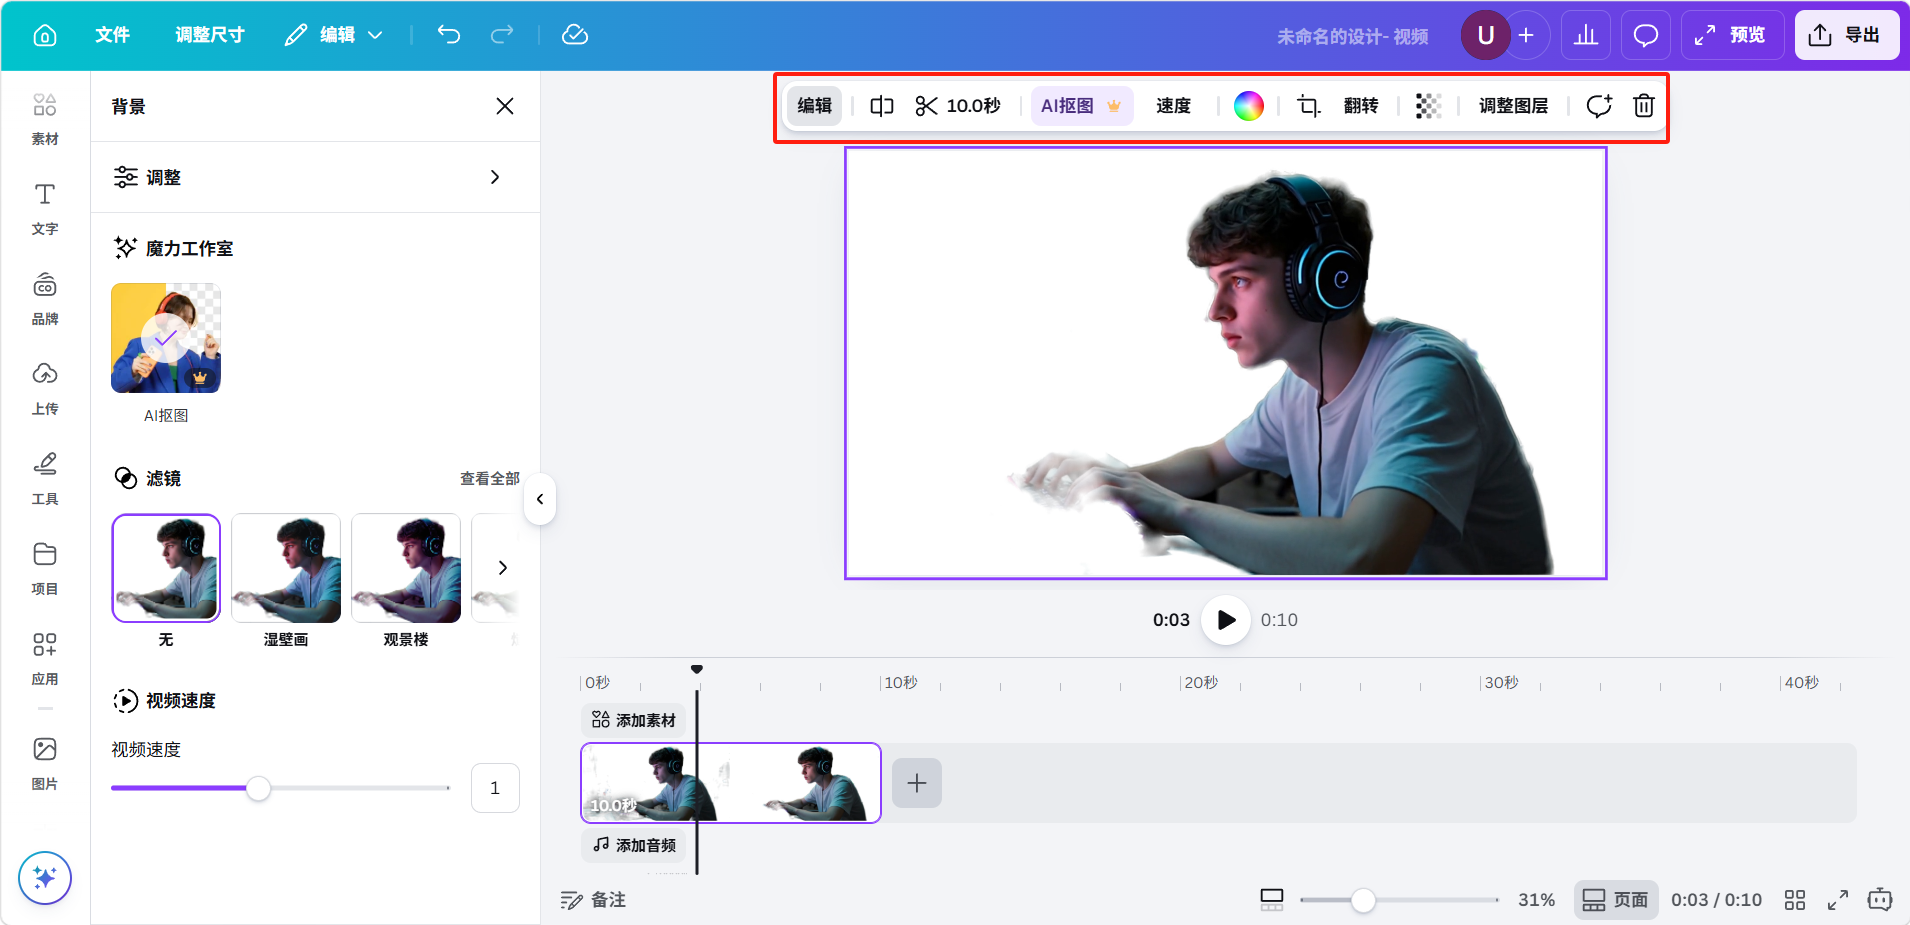Click the 查看全部 filters link
This screenshot has height=925, width=1910.
(489, 479)
